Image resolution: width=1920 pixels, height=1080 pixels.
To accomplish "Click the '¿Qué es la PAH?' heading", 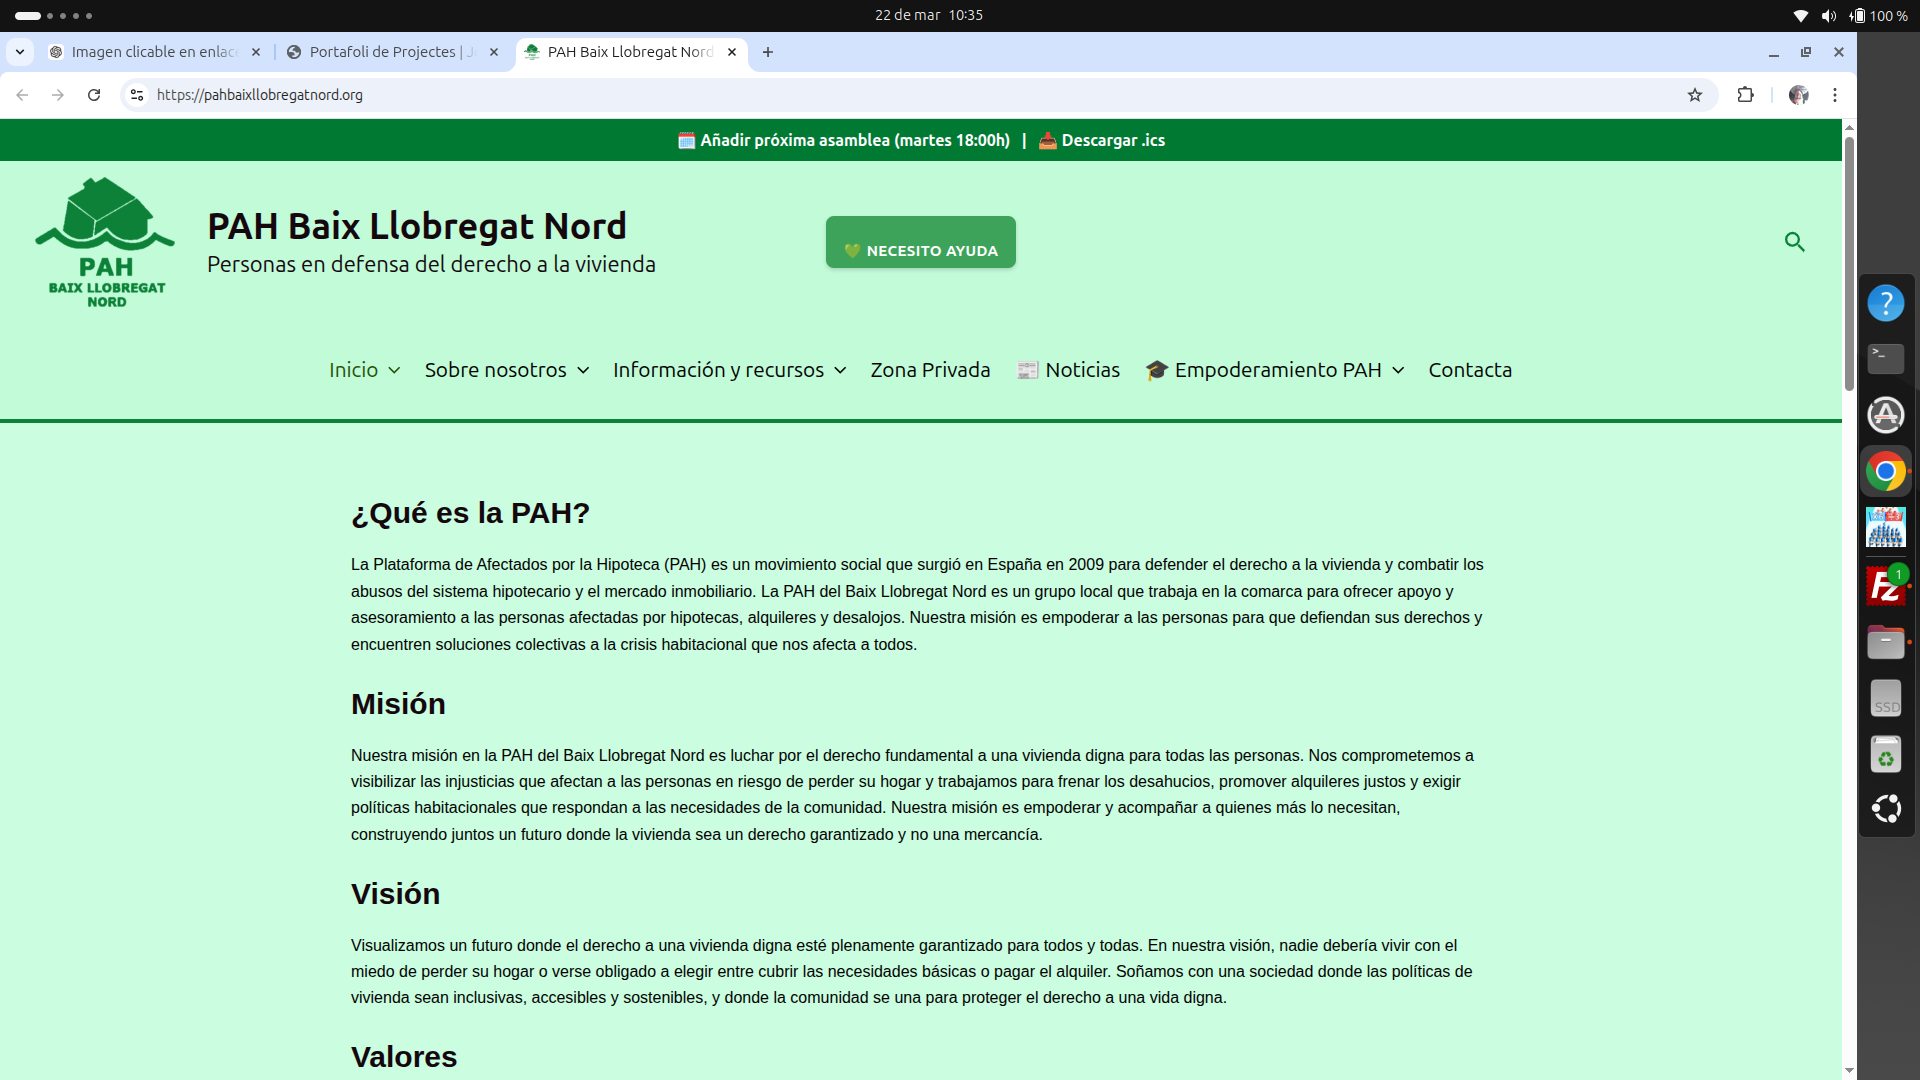I will click(470, 513).
